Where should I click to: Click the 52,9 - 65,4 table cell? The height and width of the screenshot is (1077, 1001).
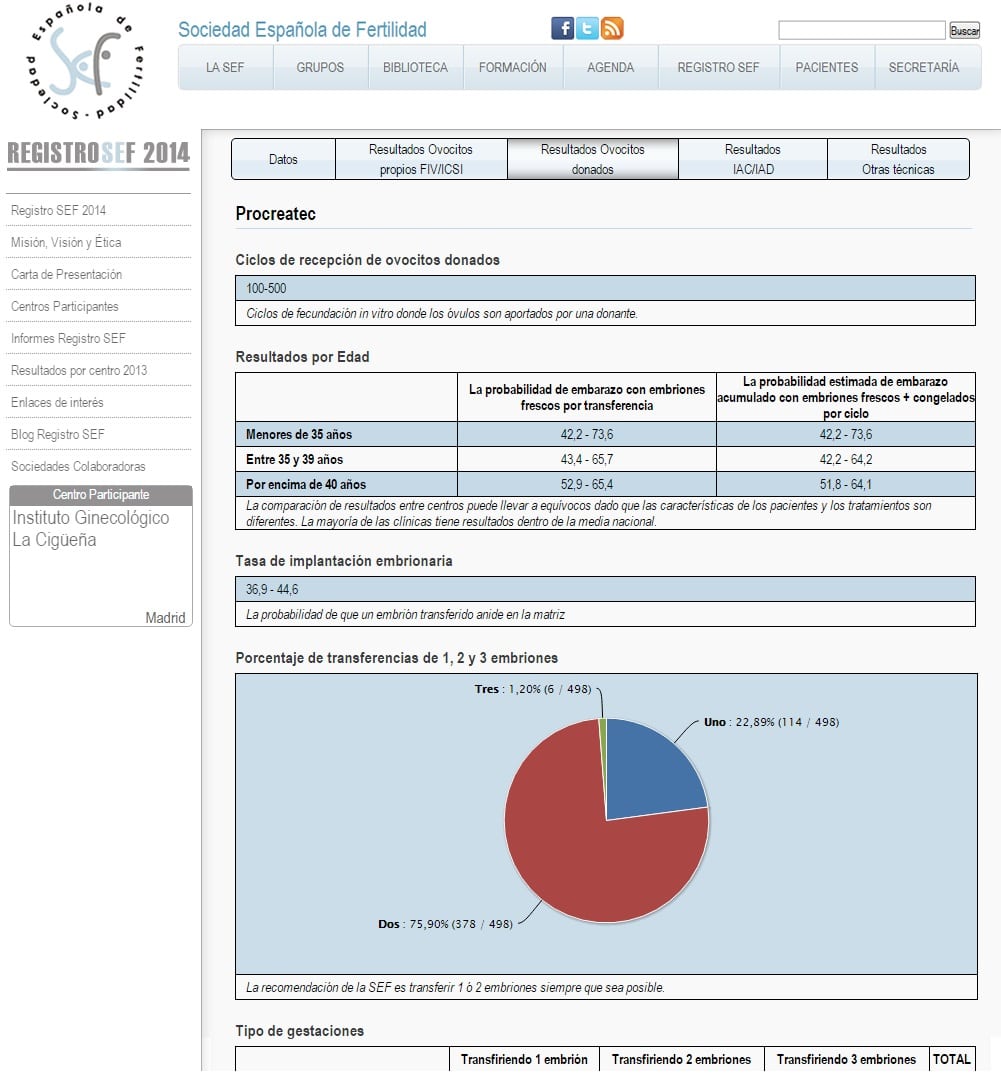tap(587, 484)
